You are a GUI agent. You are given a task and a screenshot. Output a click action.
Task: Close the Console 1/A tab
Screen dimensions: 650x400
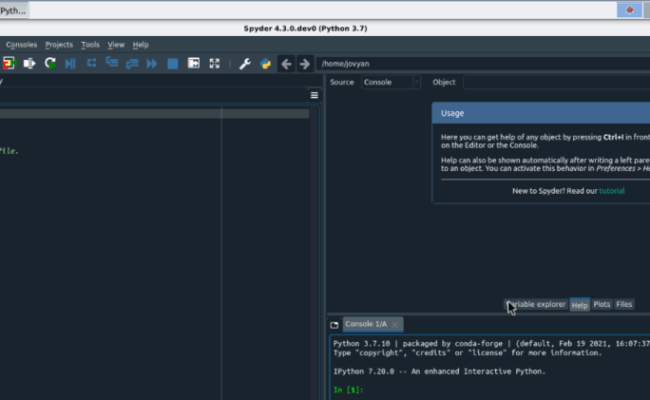click(395, 324)
